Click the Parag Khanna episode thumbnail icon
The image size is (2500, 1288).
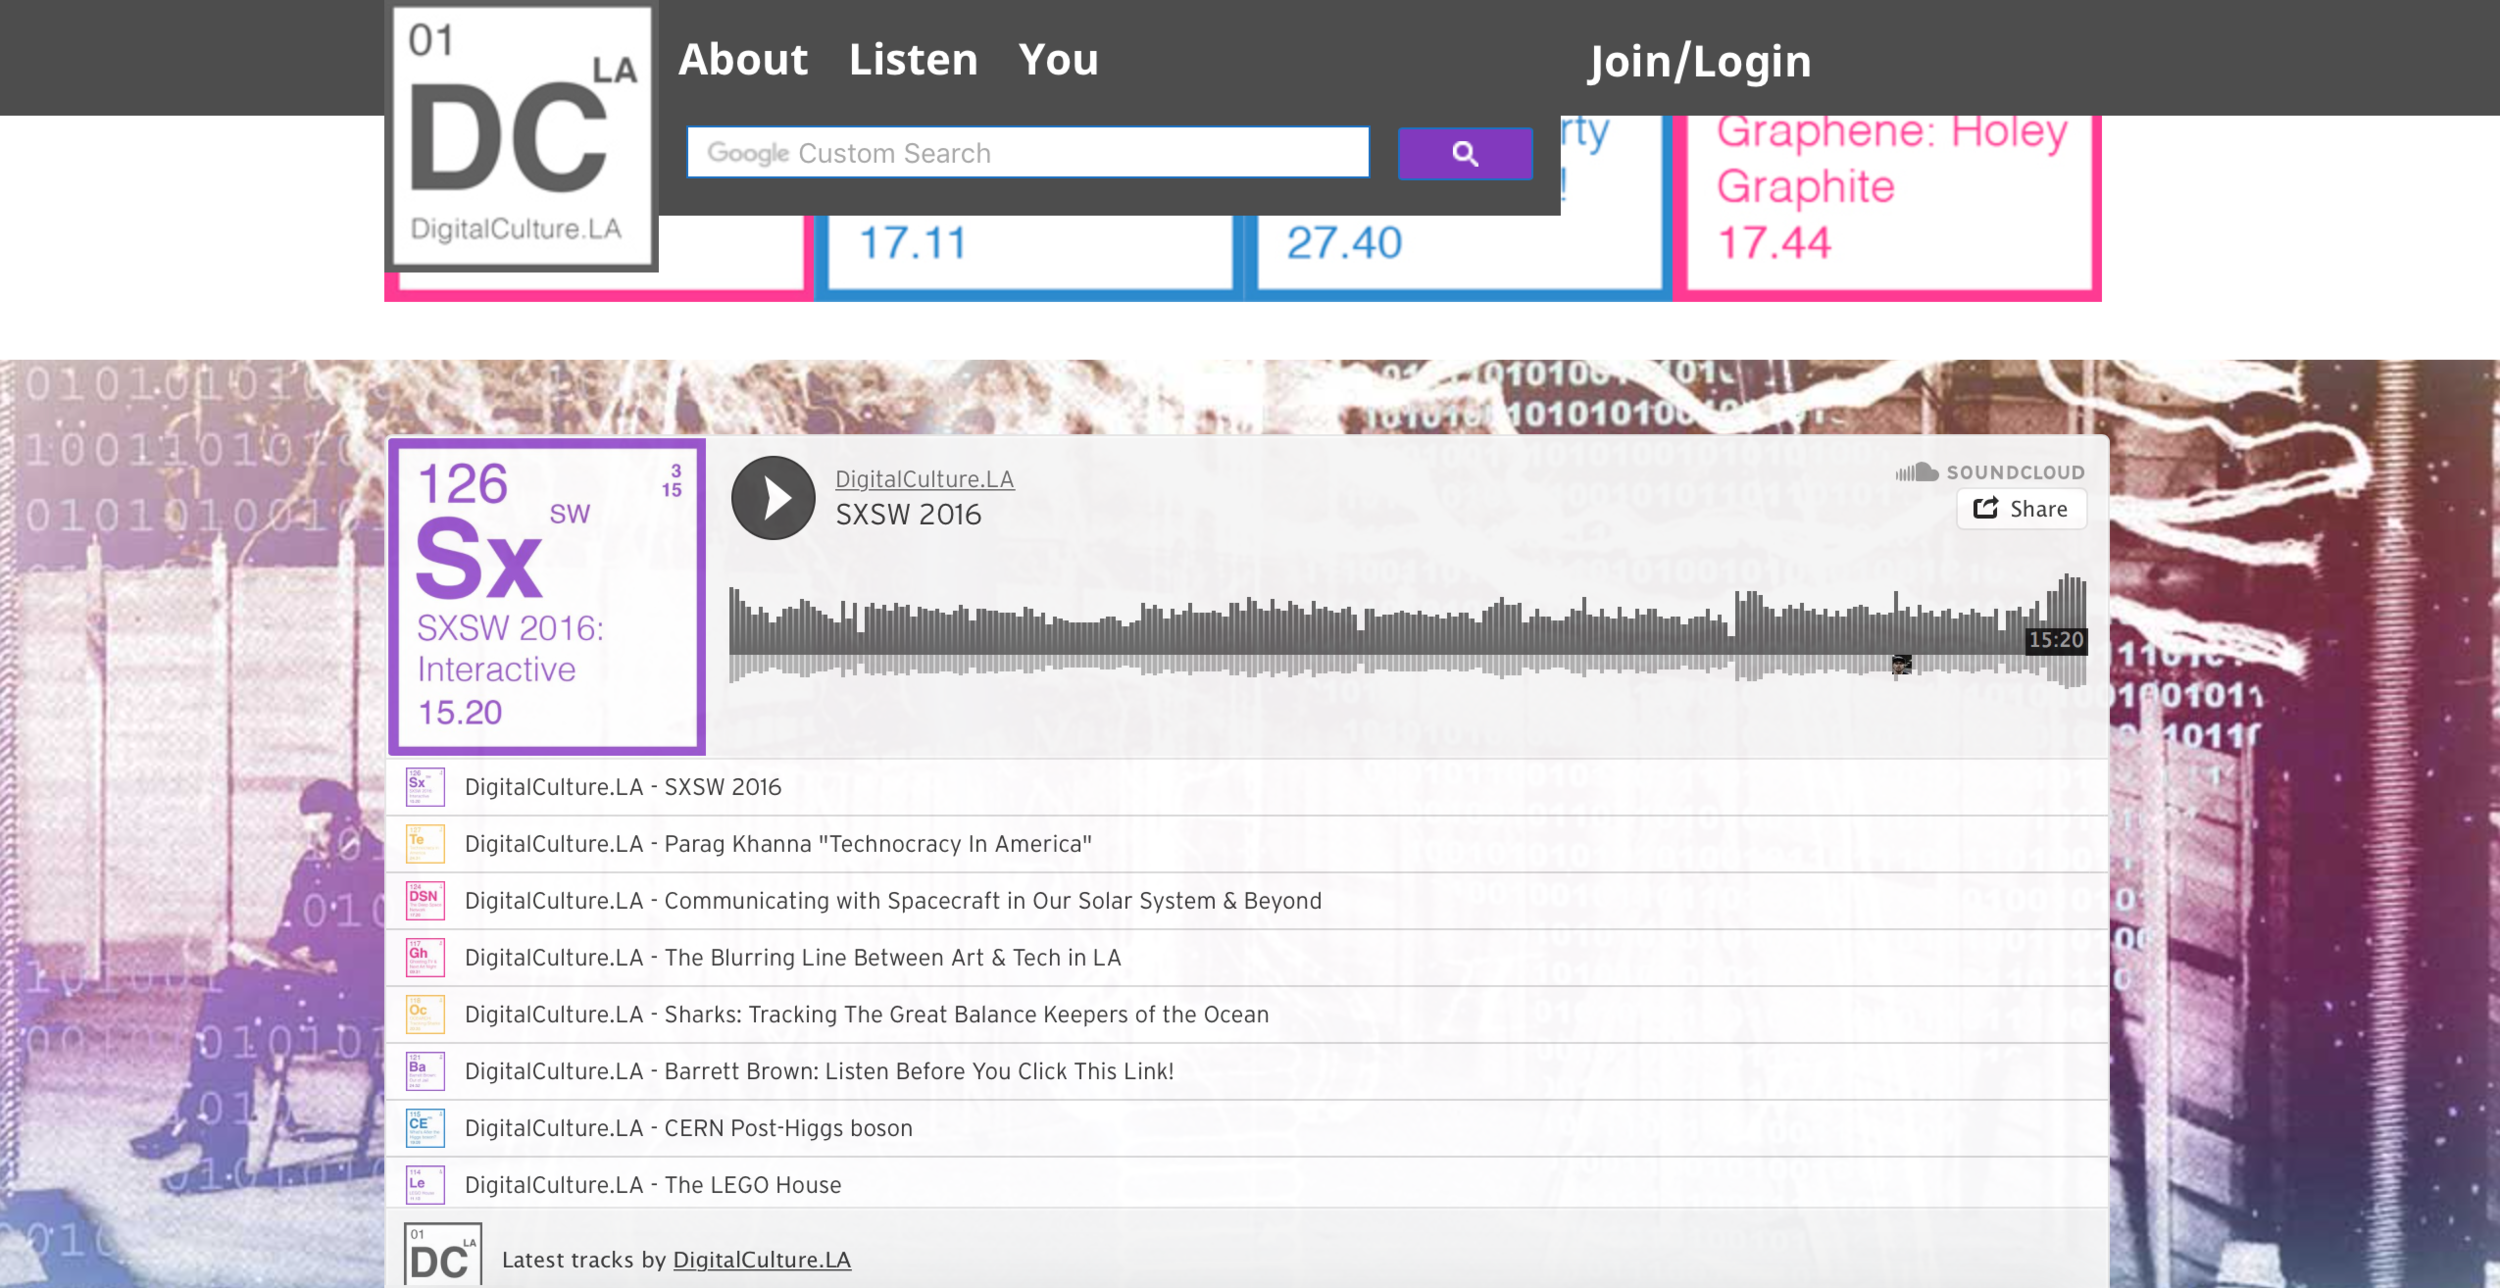(x=424, y=843)
